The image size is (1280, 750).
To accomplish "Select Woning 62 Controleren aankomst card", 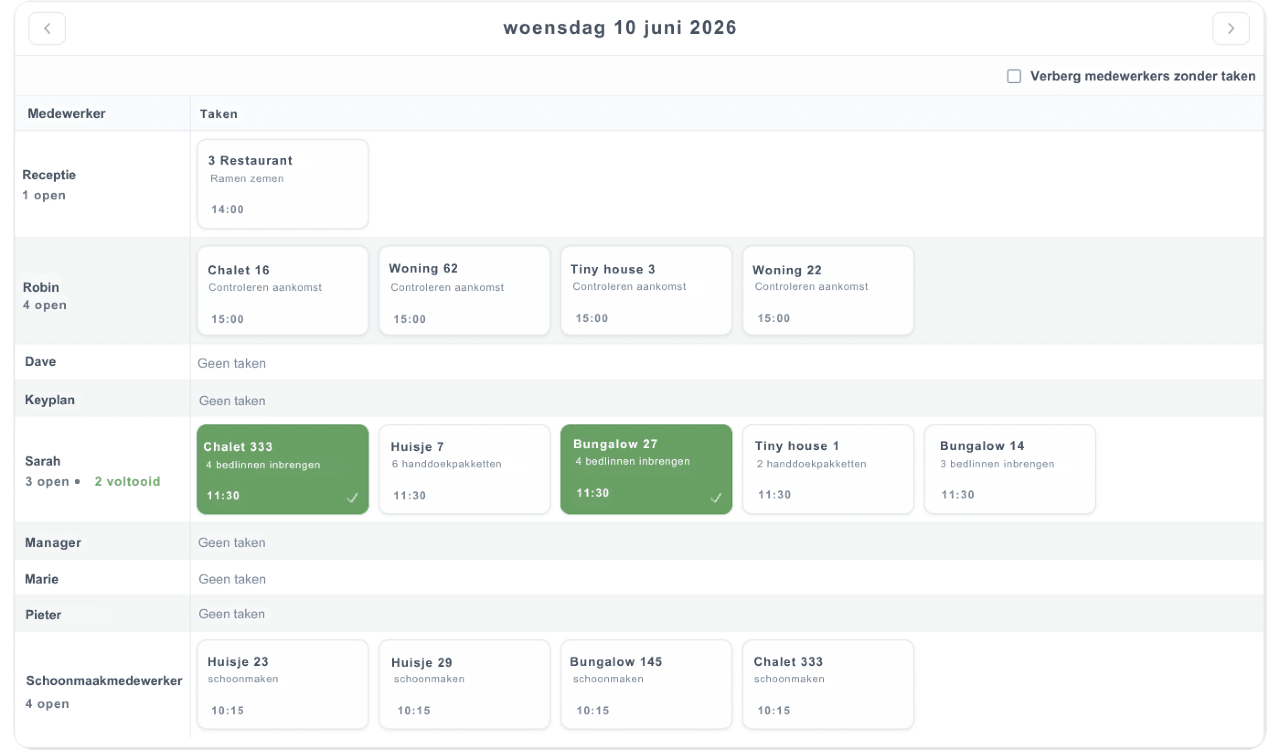I will (465, 290).
